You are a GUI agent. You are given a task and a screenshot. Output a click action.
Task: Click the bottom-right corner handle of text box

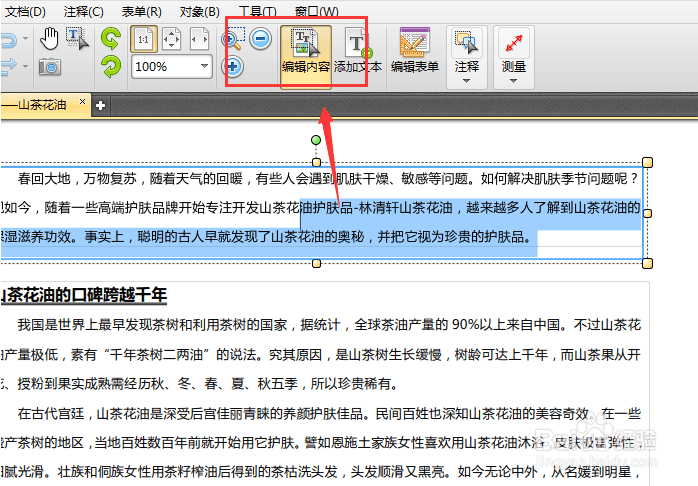[648, 263]
